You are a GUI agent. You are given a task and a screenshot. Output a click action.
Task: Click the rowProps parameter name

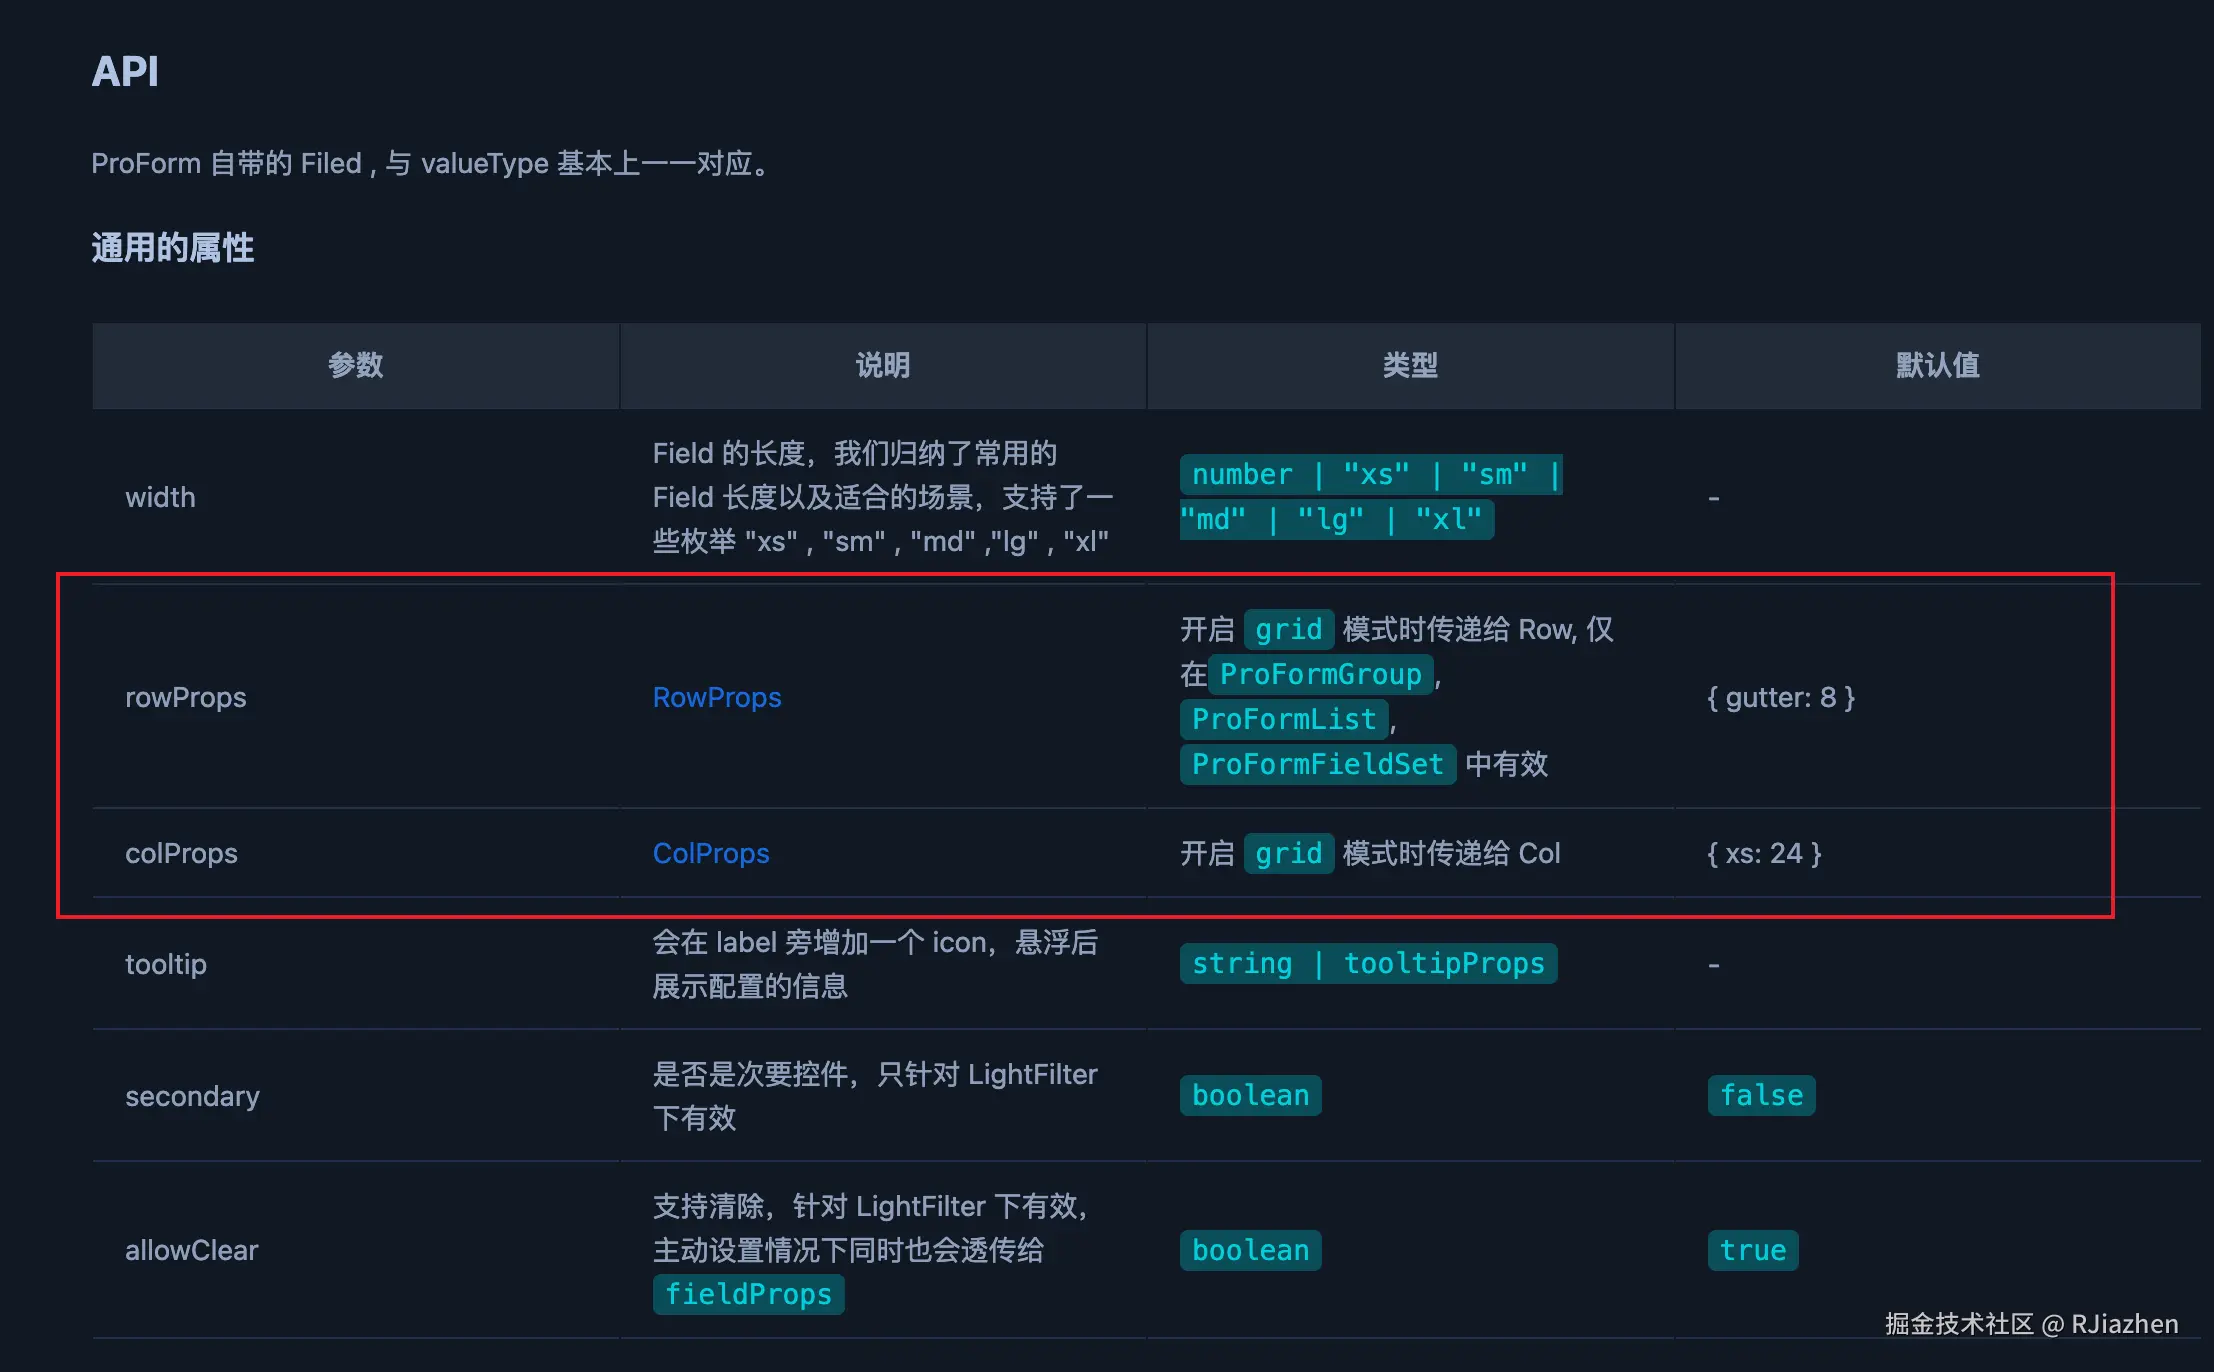pos(185,697)
